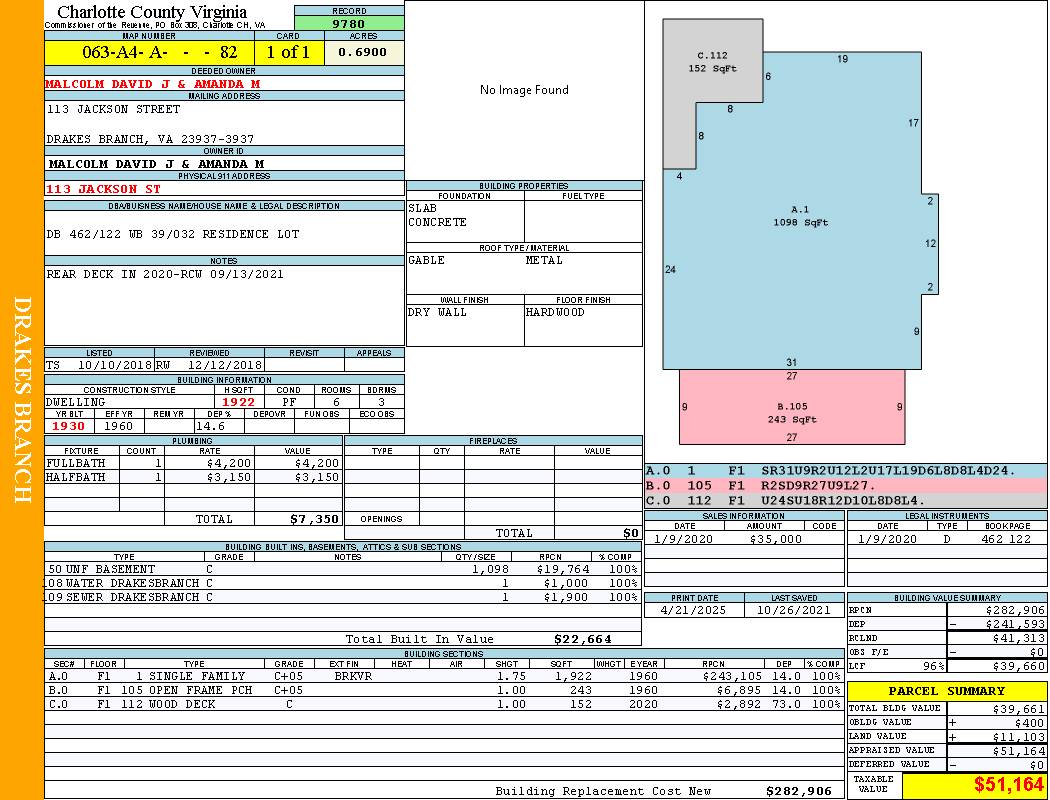Click the year built value 1930

click(x=69, y=426)
